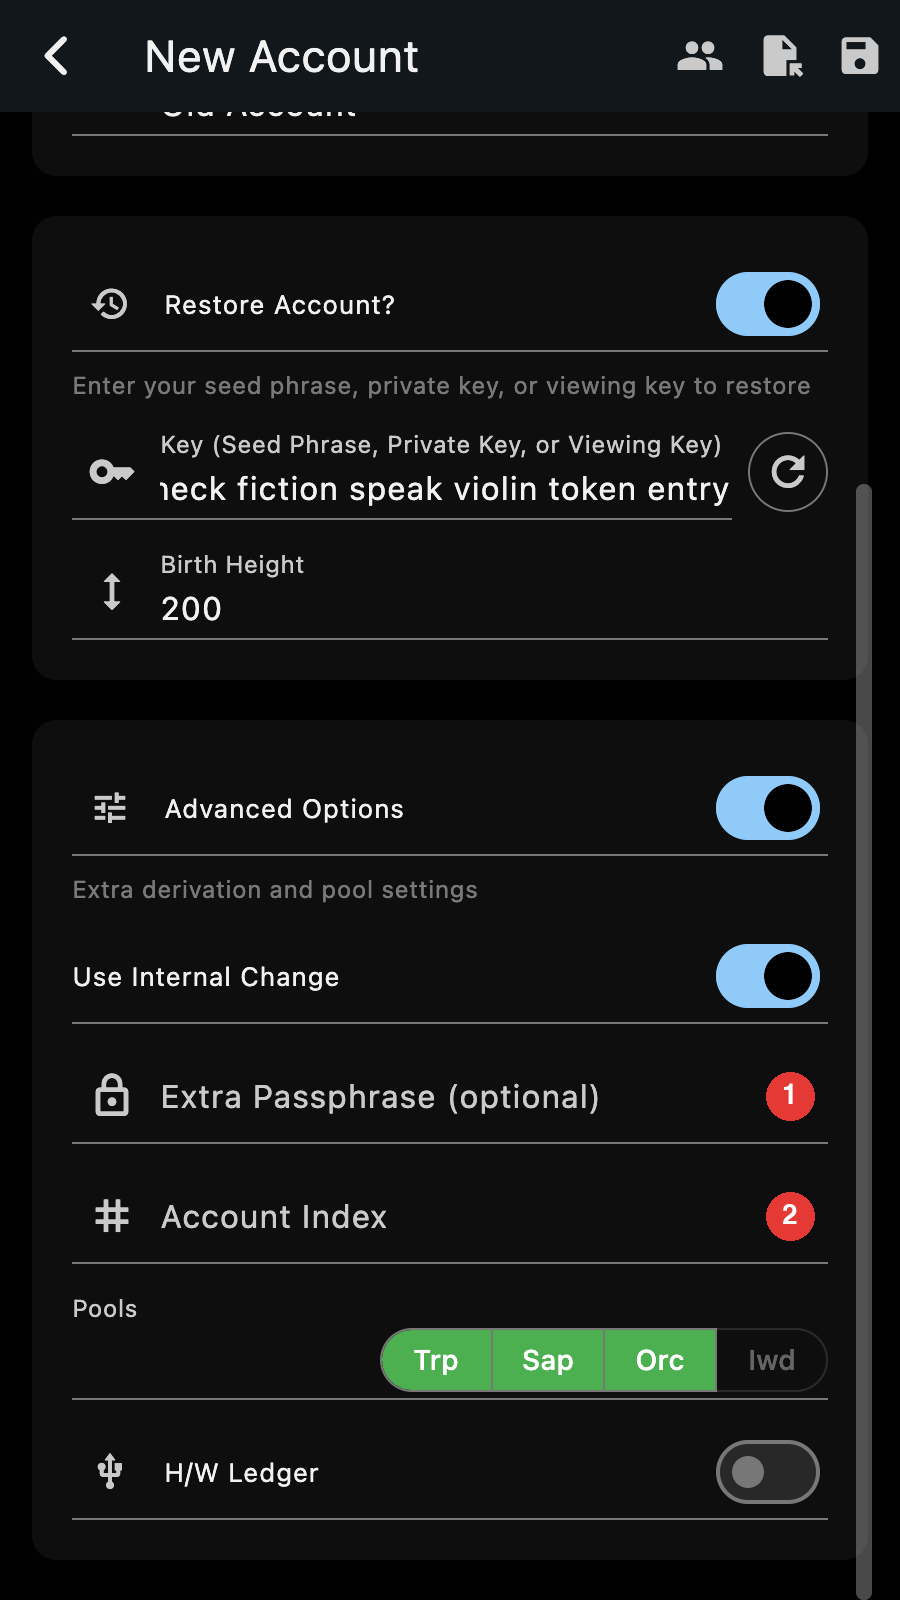Turn off Use Internal Change
The image size is (900, 1600).
[768, 976]
